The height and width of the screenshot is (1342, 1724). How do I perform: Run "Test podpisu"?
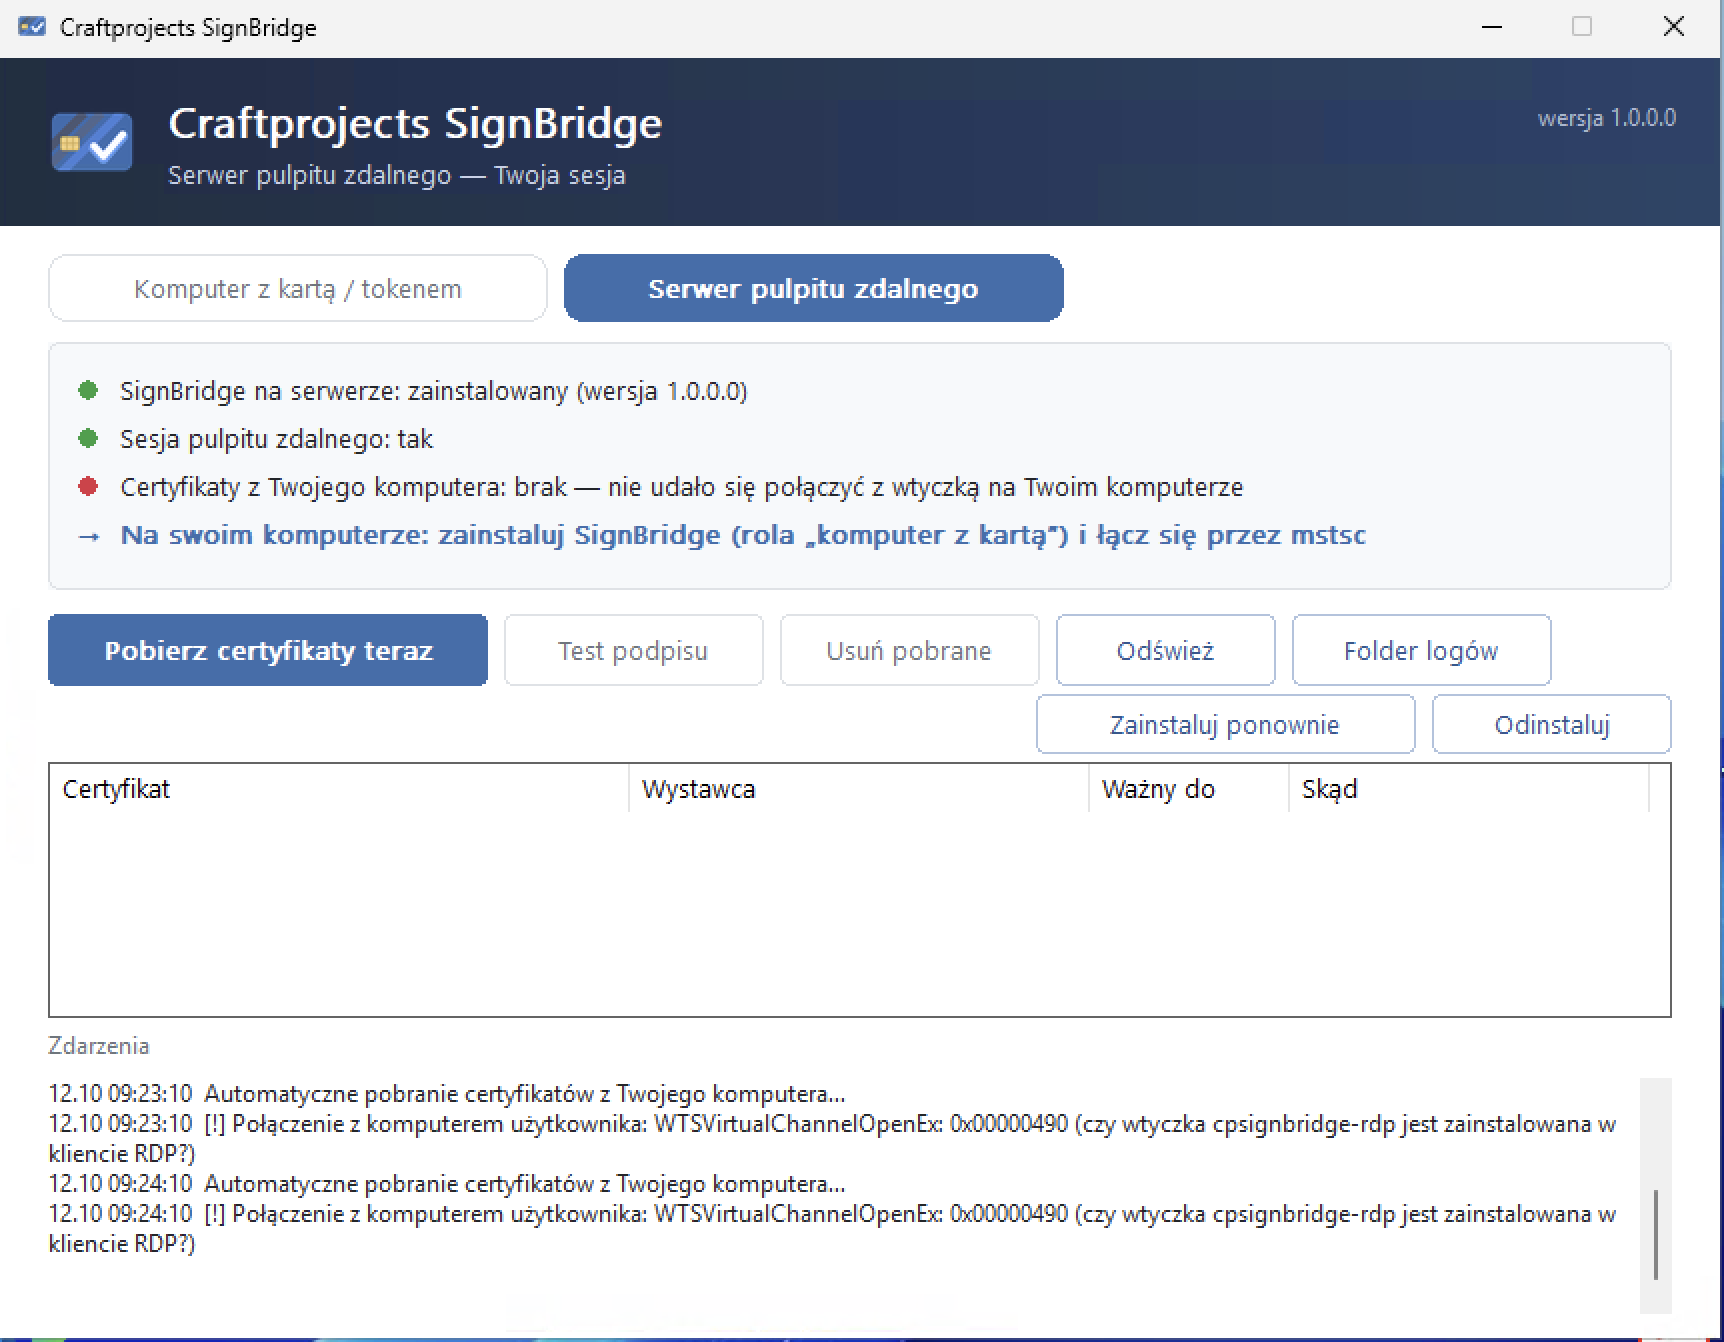coord(633,651)
